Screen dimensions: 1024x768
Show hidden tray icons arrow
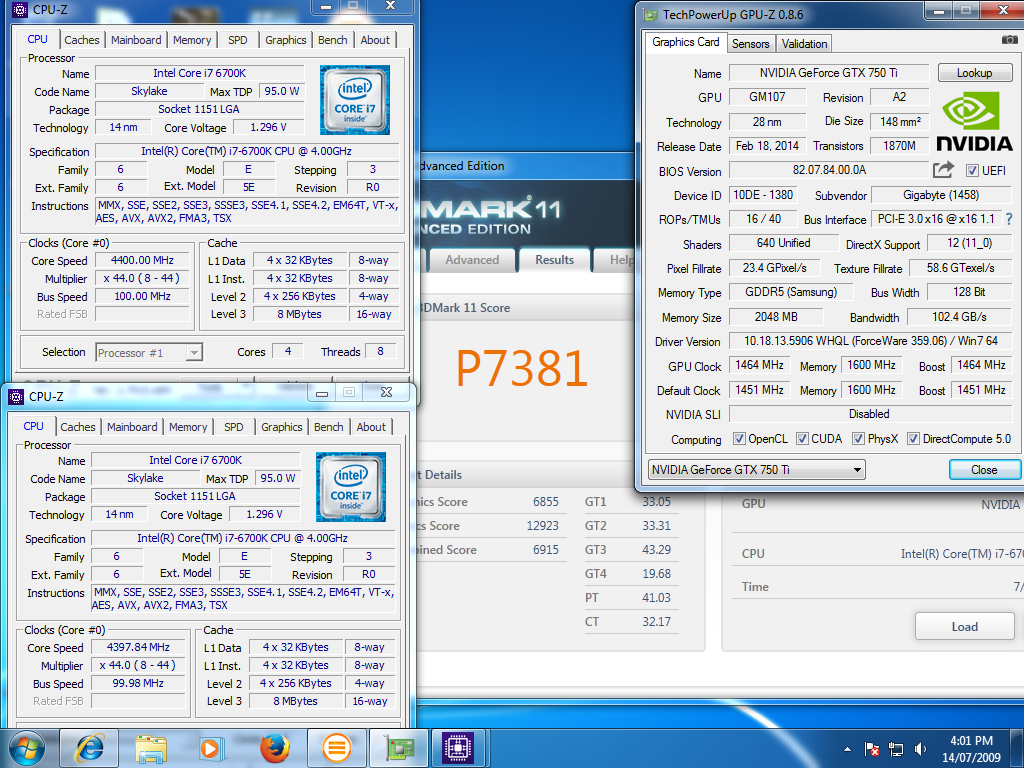(x=847, y=749)
